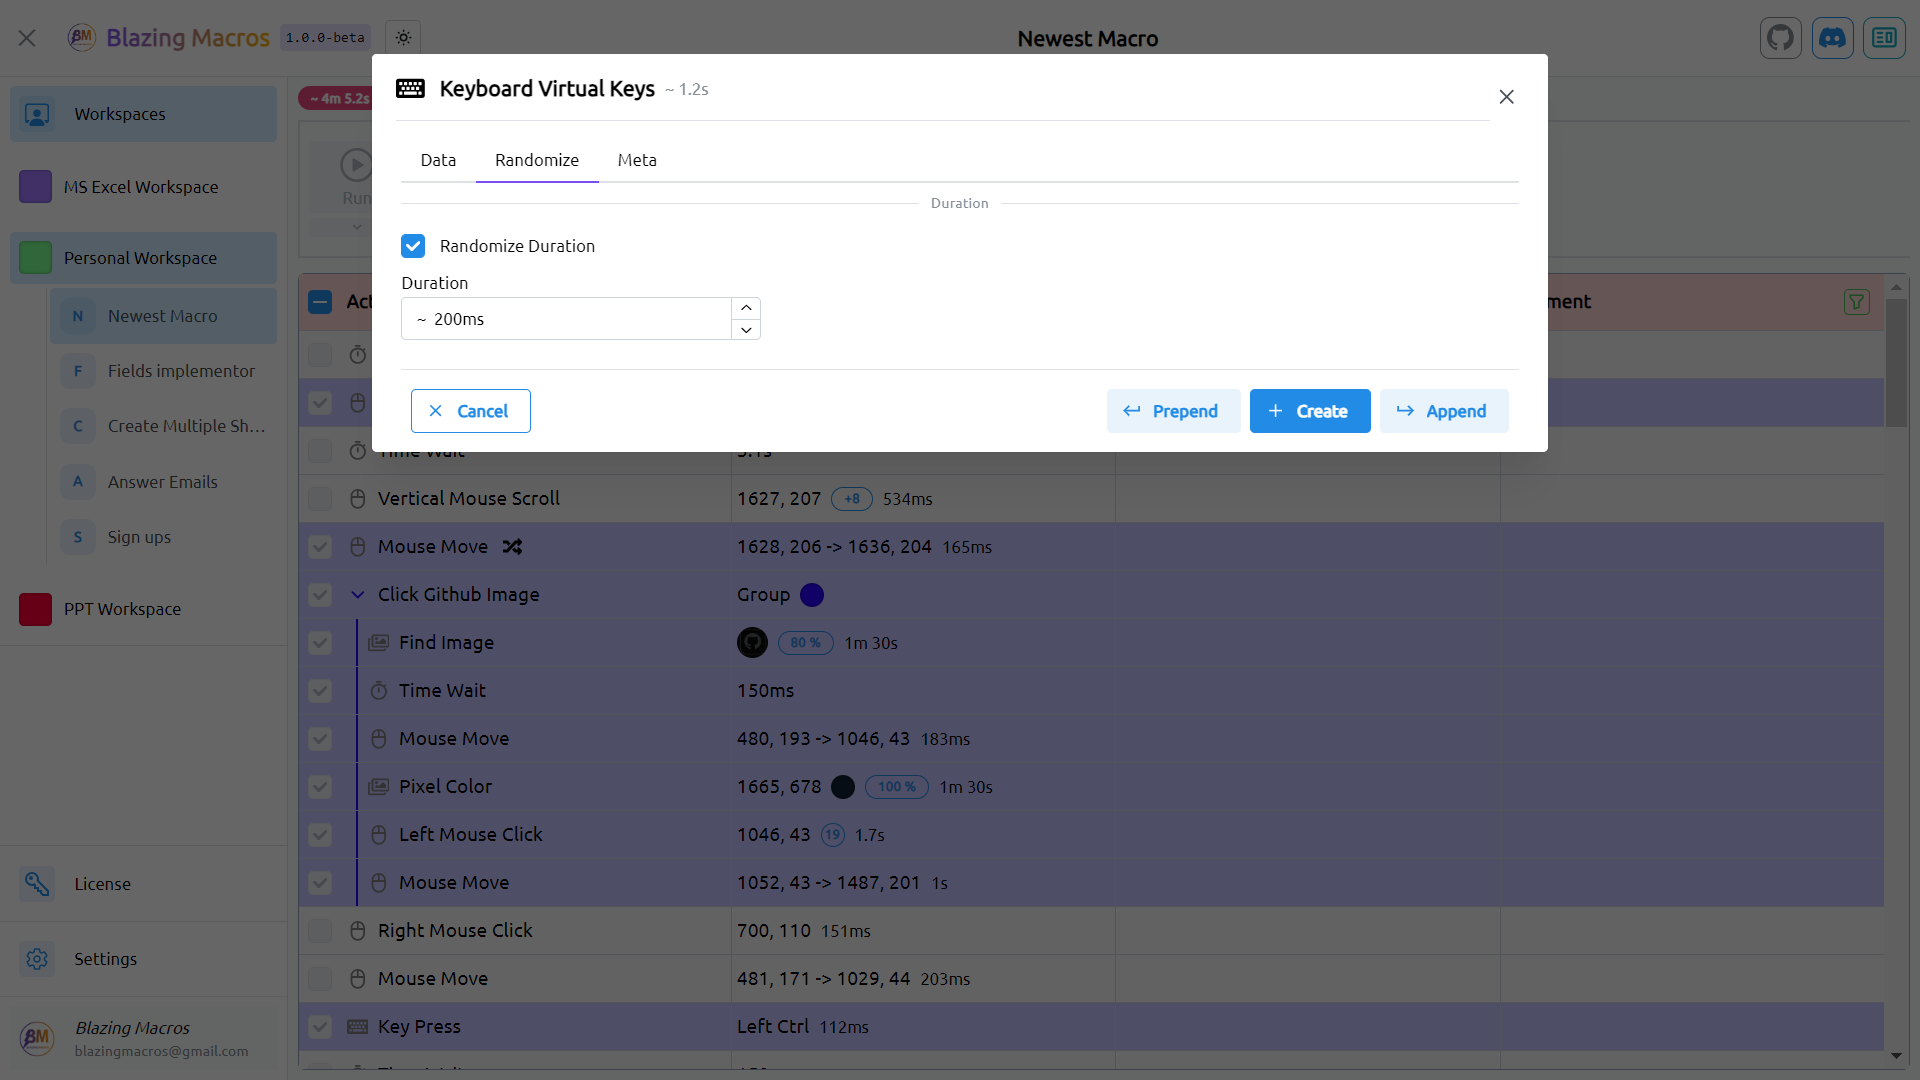Increase duration with the up stepper arrow

pos(746,308)
